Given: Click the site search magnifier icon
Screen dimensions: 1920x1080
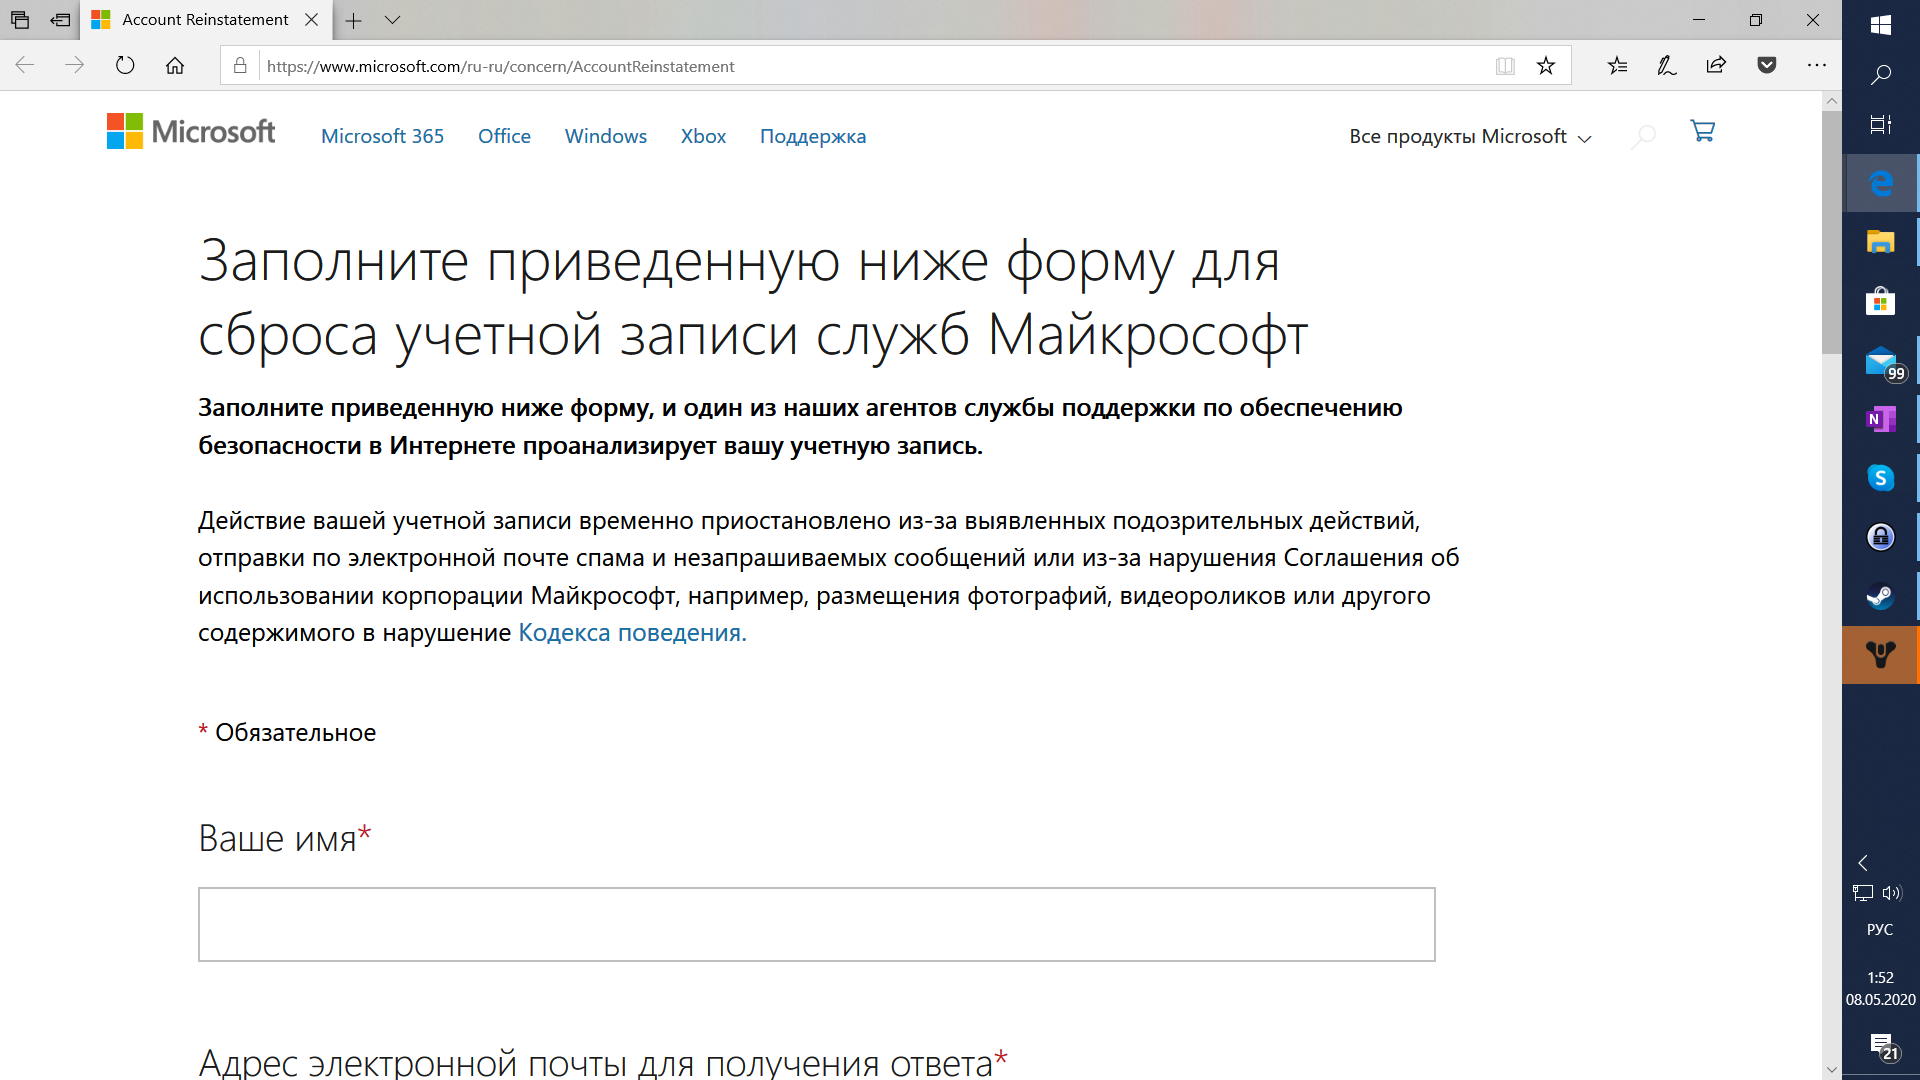Looking at the screenshot, I should (1643, 136).
